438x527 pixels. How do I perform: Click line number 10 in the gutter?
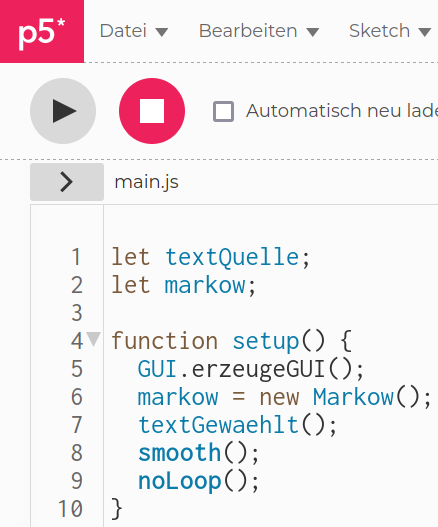(70, 509)
